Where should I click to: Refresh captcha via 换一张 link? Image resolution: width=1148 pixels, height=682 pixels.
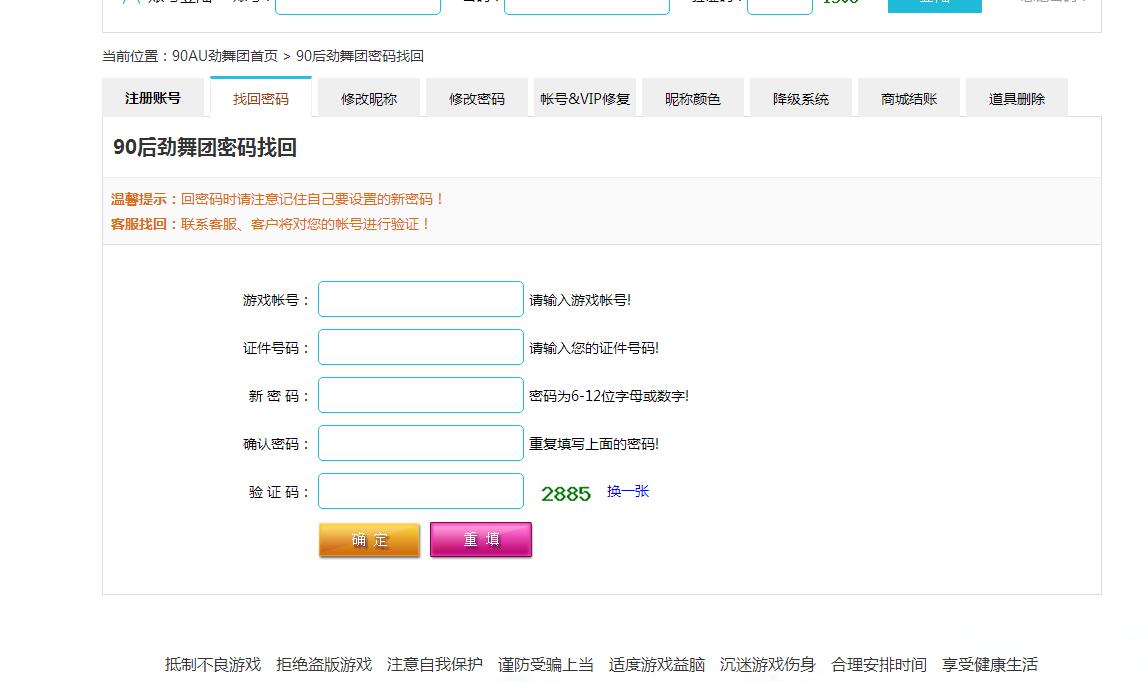coord(628,491)
